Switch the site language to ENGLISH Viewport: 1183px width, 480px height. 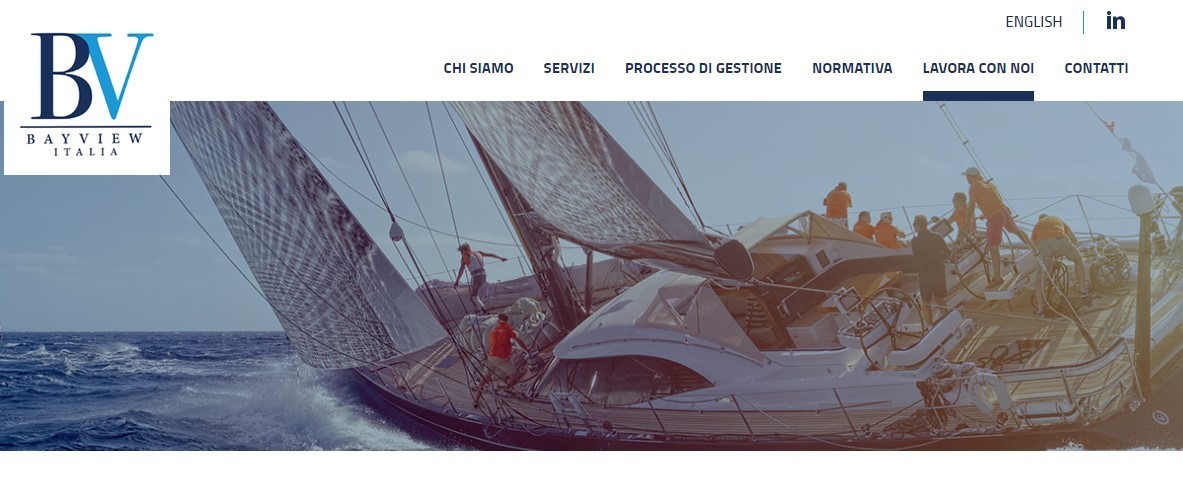coord(1034,22)
